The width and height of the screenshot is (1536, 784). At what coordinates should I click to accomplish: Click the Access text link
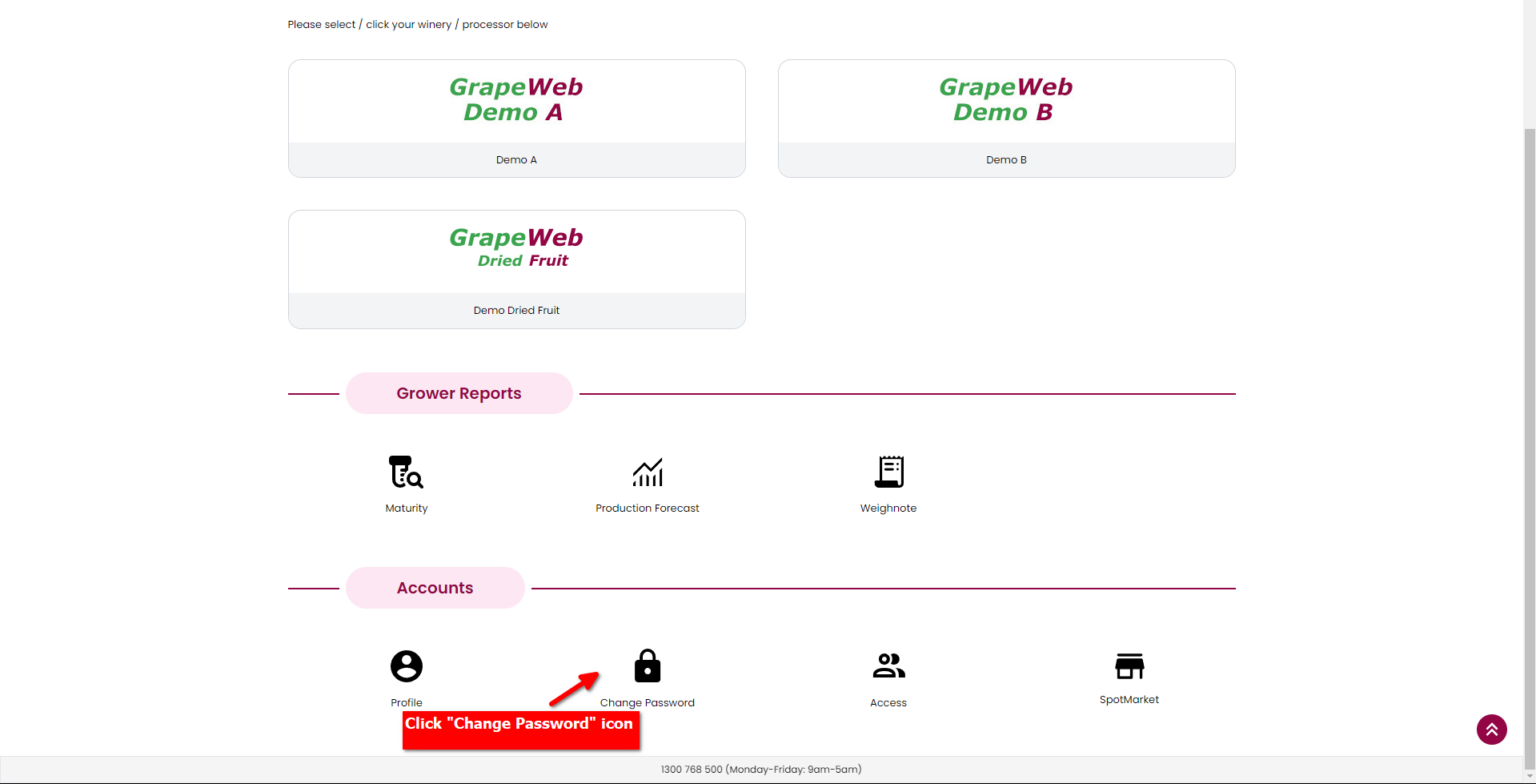point(888,703)
